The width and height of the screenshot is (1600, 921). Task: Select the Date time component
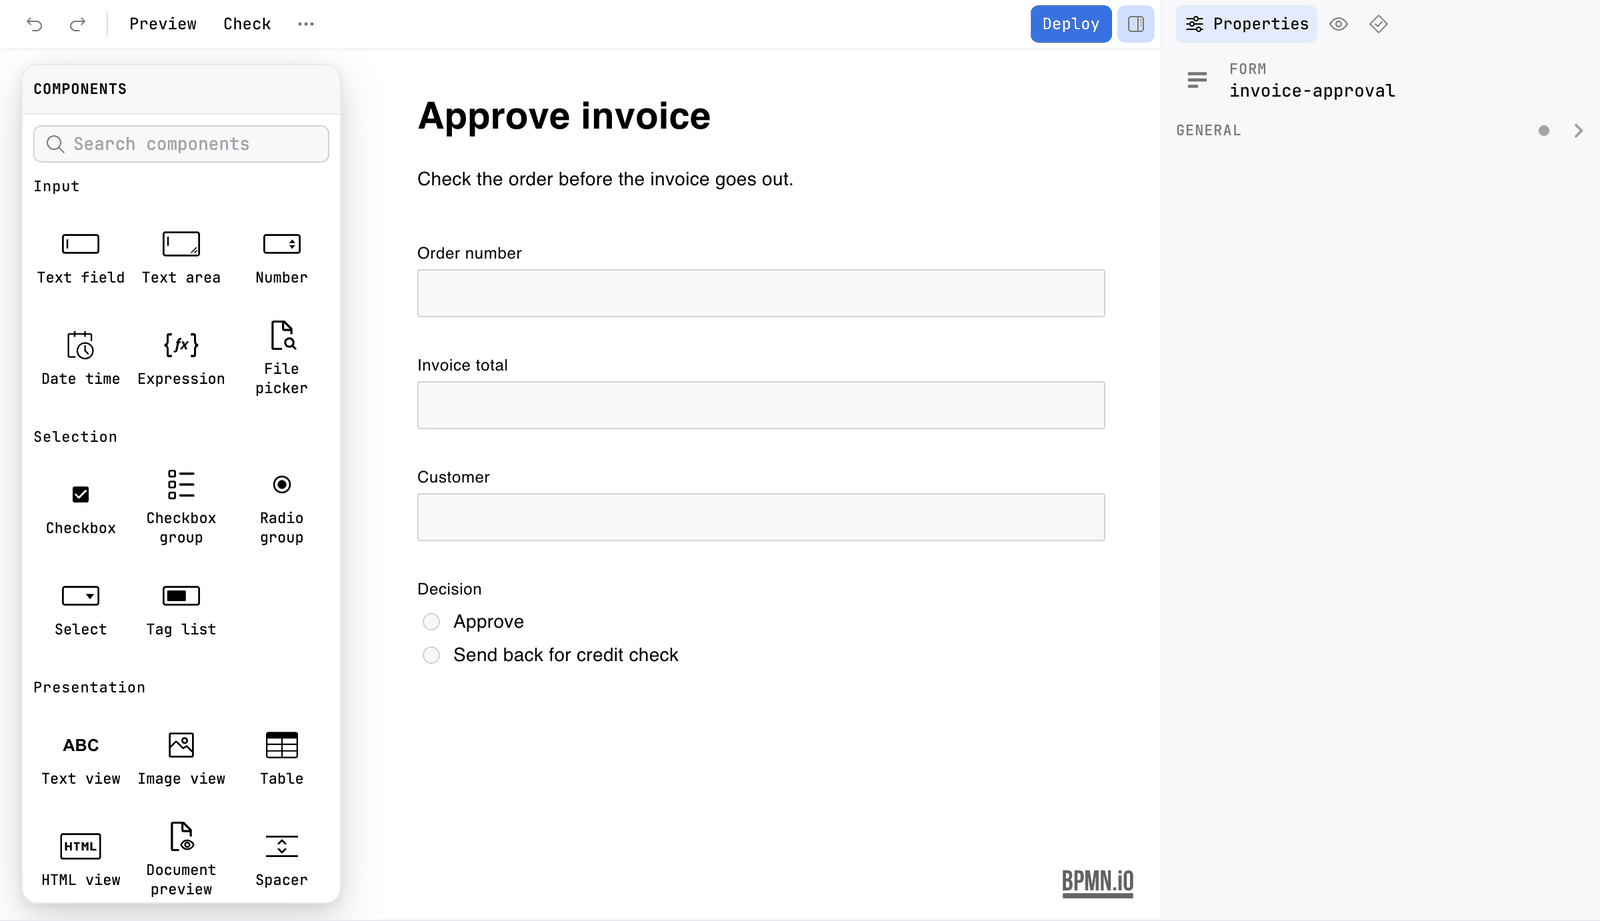pos(81,357)
